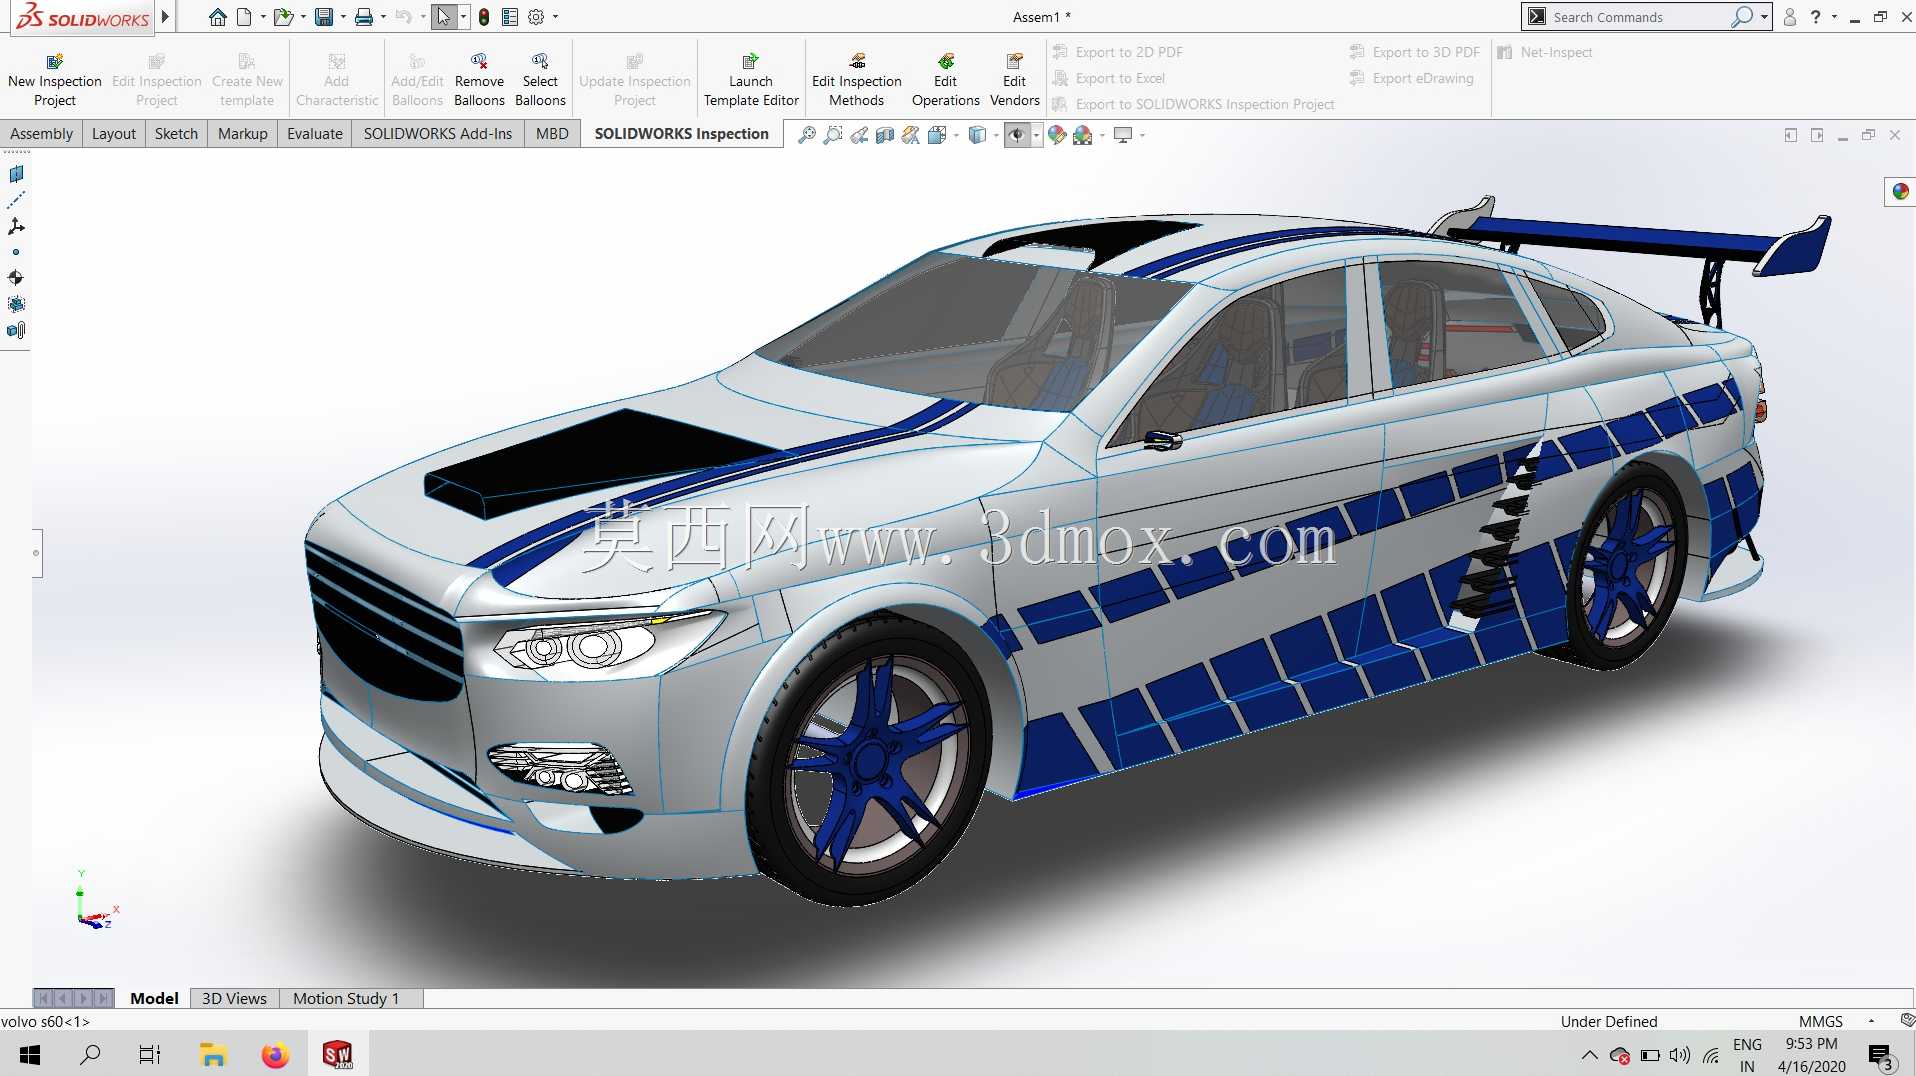Click Zoom to Fit icon
1916x1076 pixels.
point(807,135)
